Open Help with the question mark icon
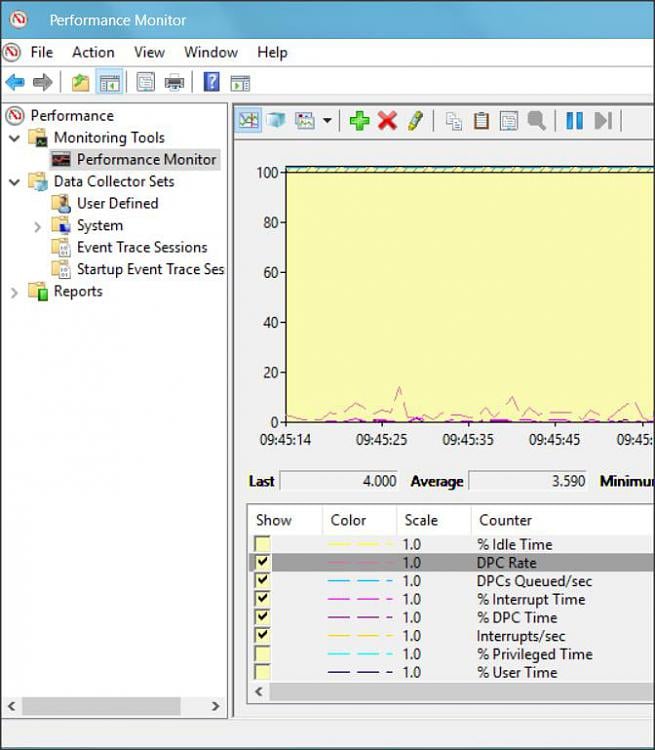 click(211, 82)
